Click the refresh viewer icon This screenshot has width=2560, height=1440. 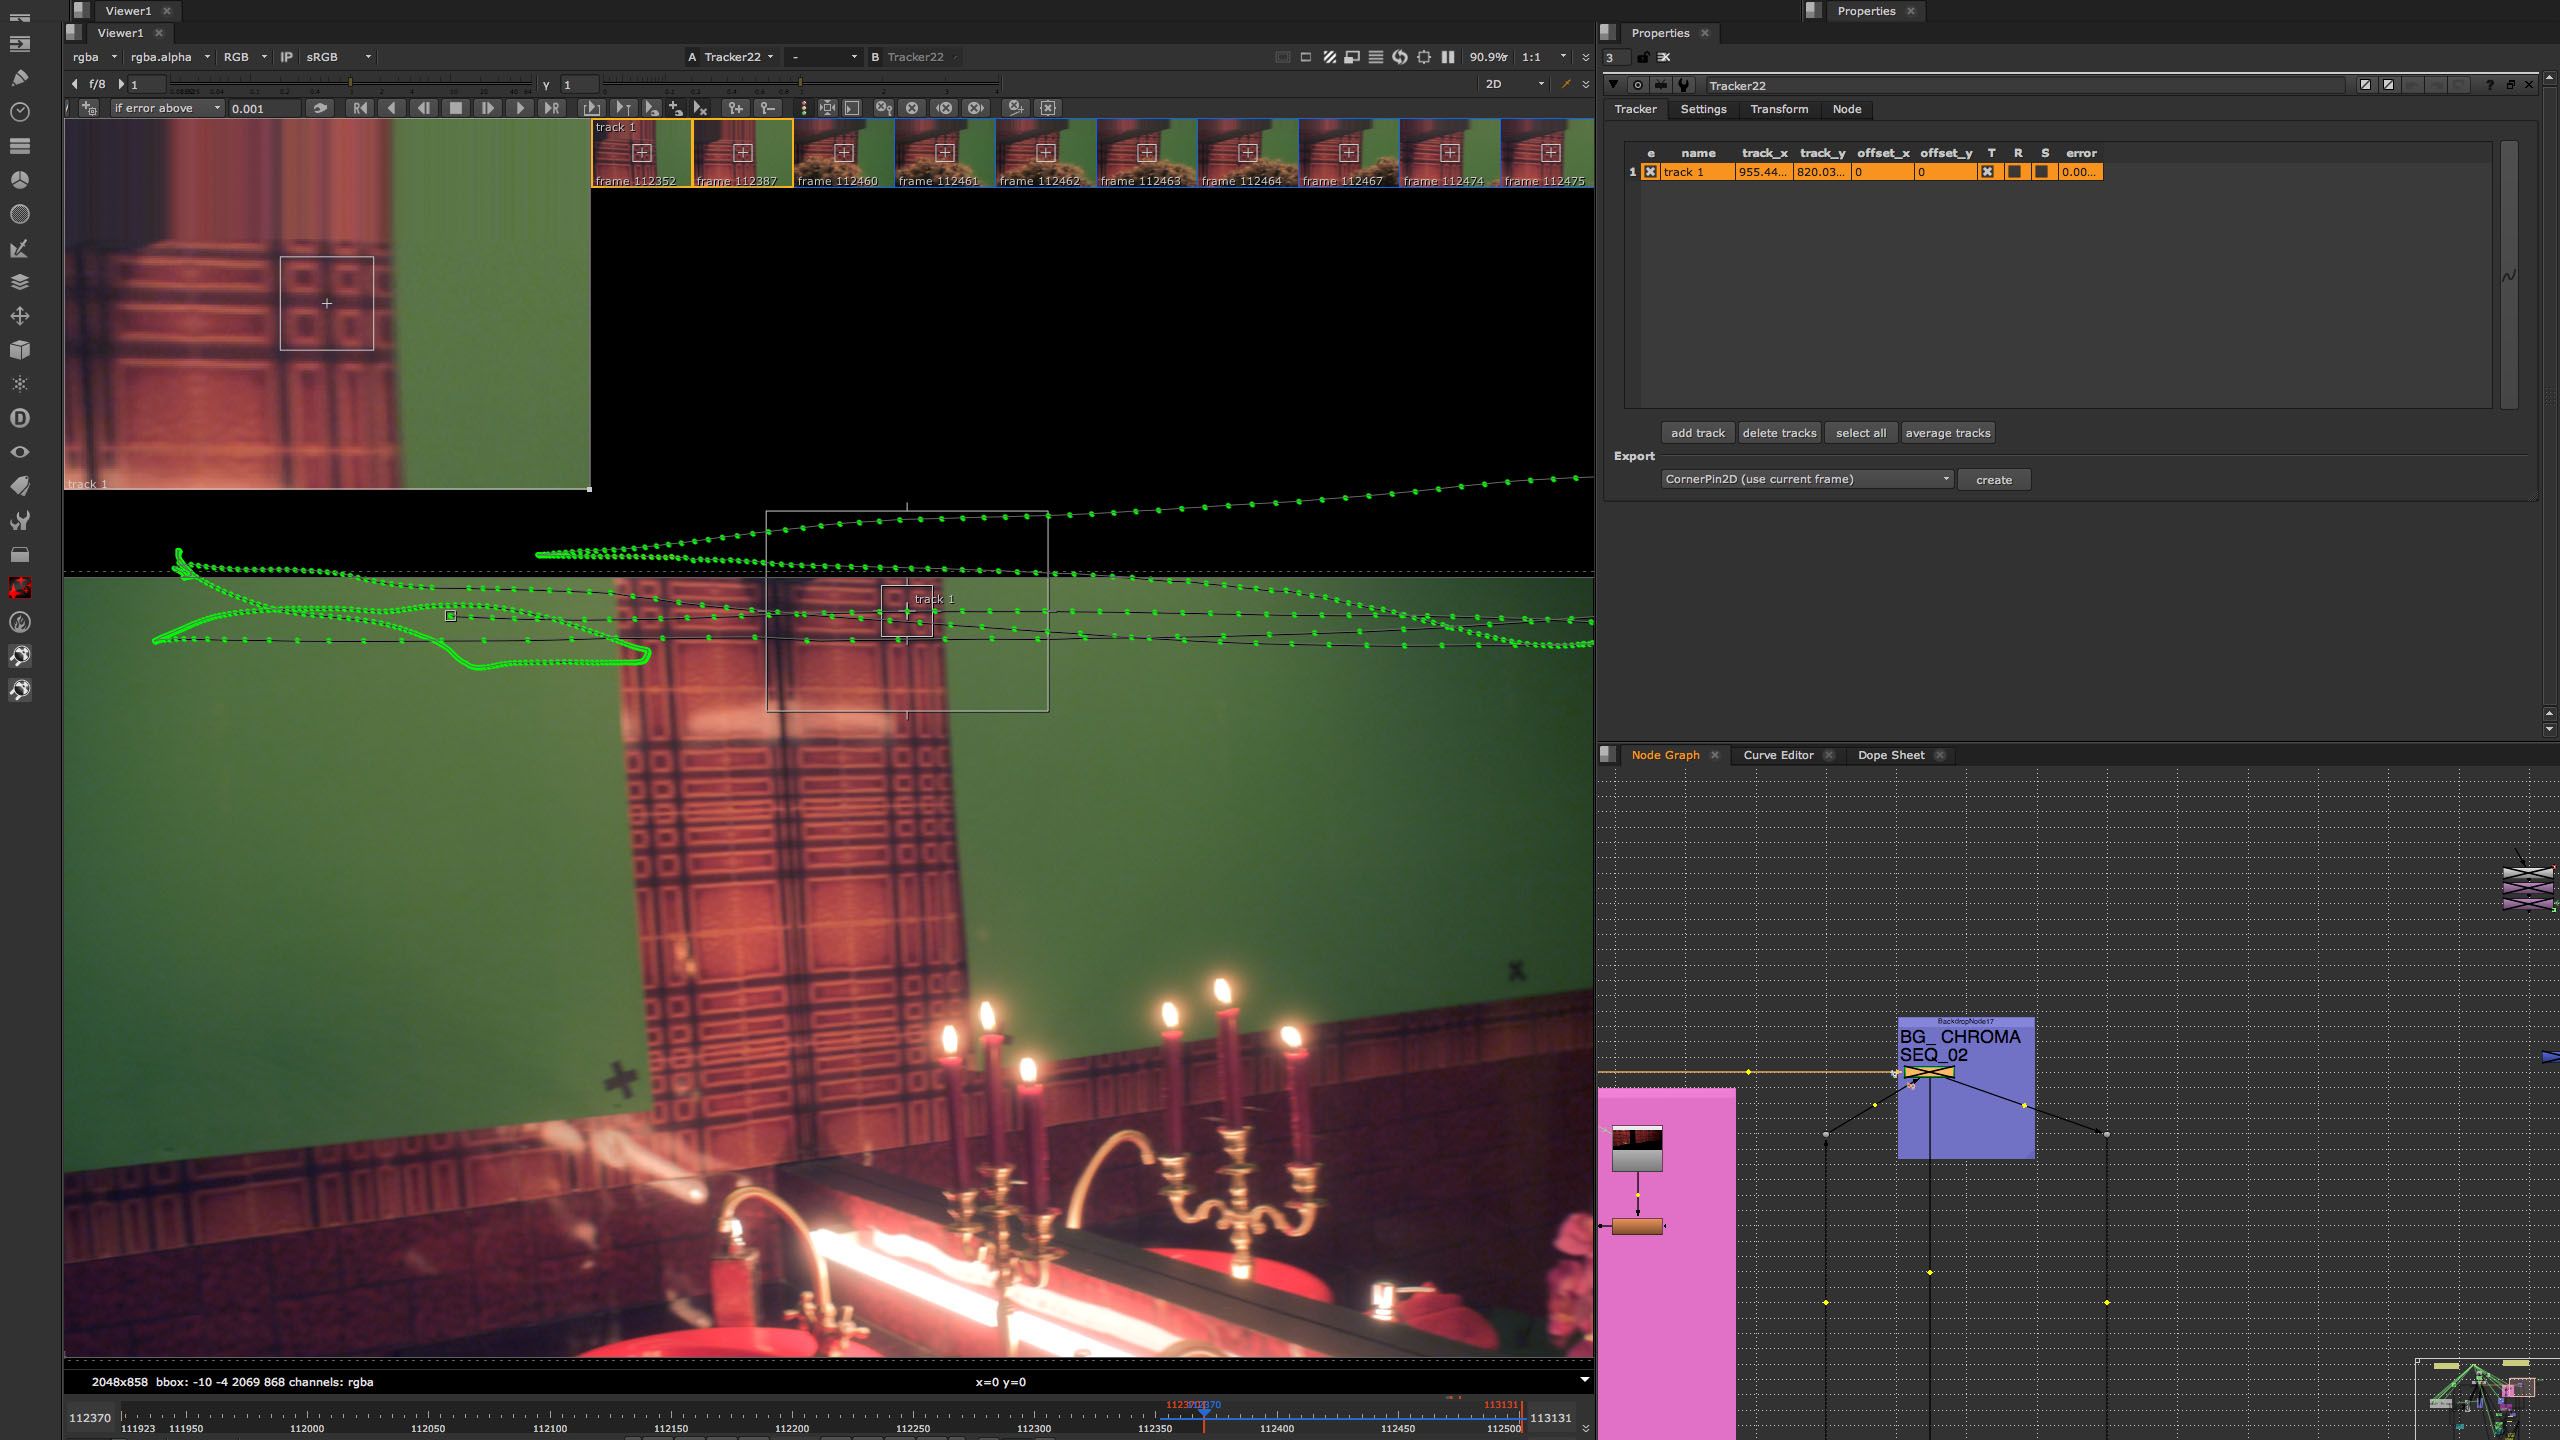click(1400, 57)
